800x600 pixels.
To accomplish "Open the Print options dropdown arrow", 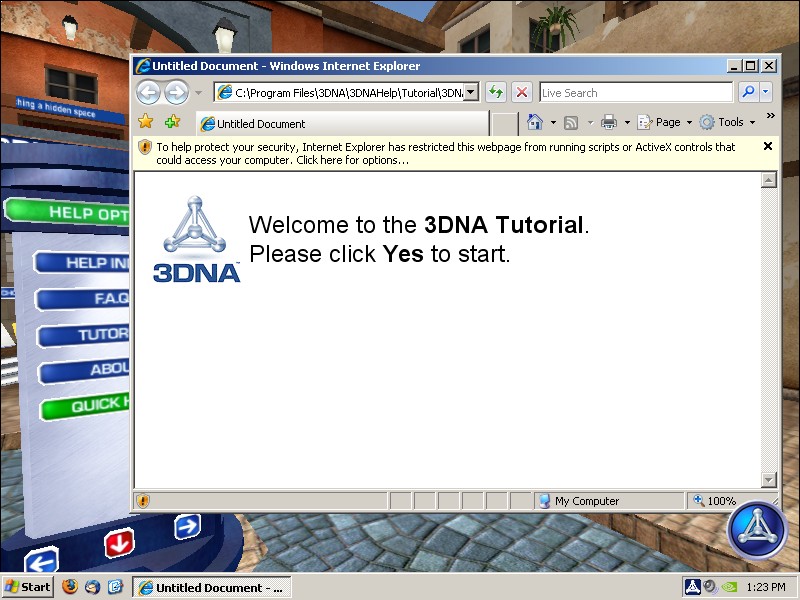I will 627,122.
